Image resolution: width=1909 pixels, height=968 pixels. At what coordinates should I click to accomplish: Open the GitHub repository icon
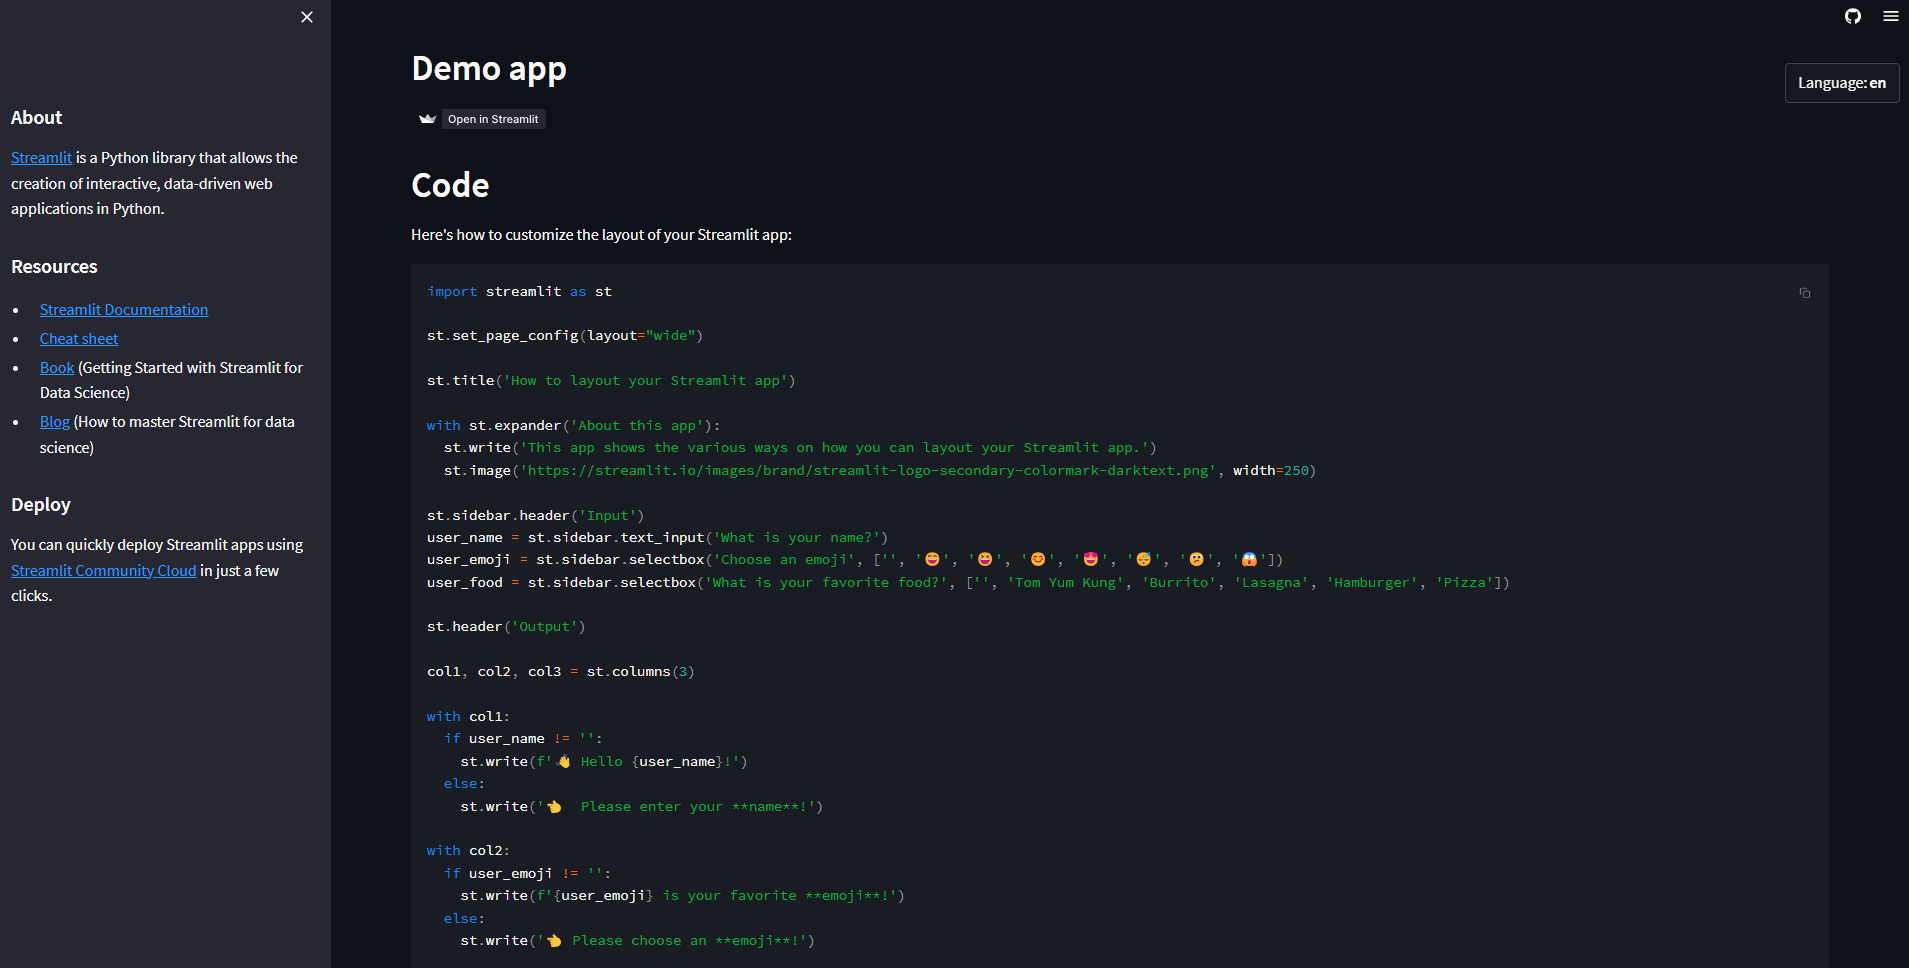pyautogui.click(x=1852, y=16)
